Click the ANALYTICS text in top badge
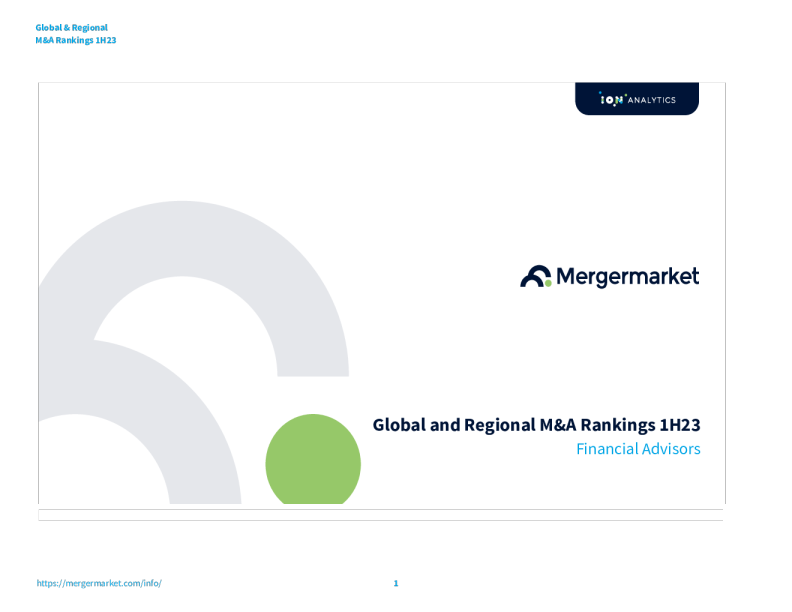This screenshot has height=612, width=792. (651, 100)
